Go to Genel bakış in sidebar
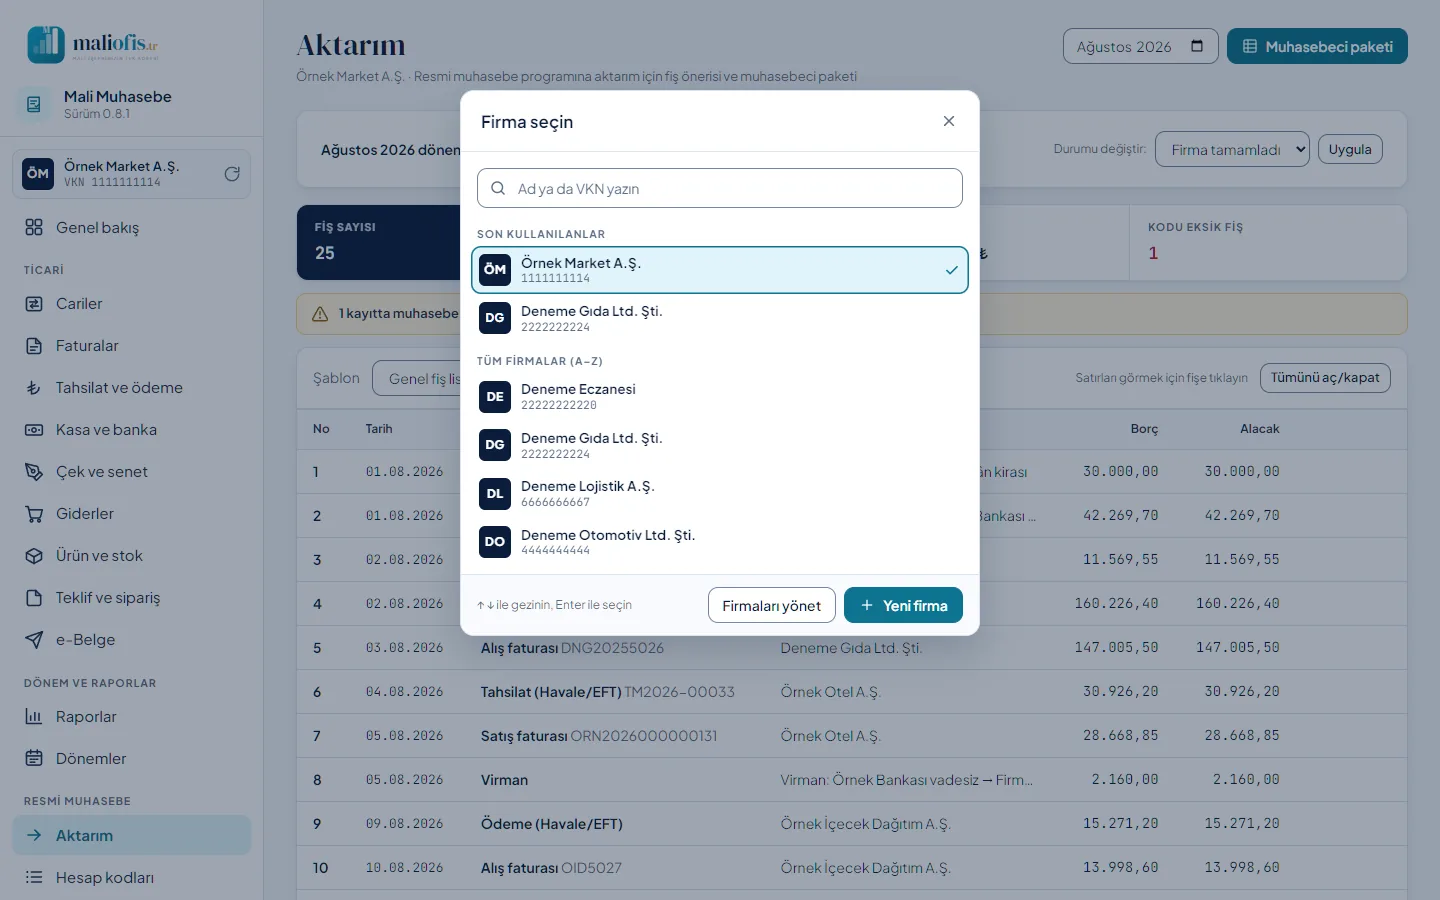Screen dimensions: 1440x900 (131, 228)
